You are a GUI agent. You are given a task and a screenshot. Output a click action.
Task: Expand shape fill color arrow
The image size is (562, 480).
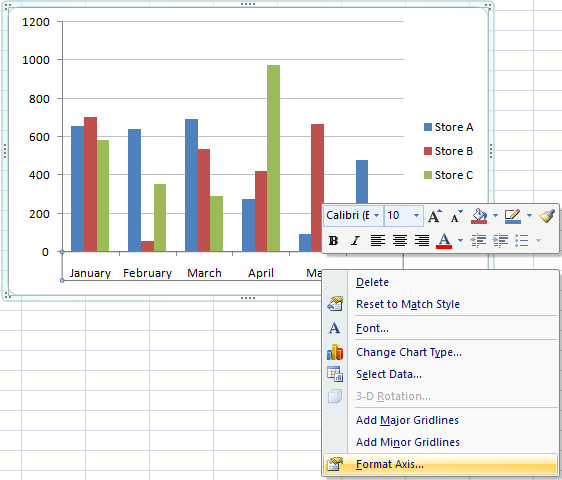pyautogui.click(x=495, y=216)
